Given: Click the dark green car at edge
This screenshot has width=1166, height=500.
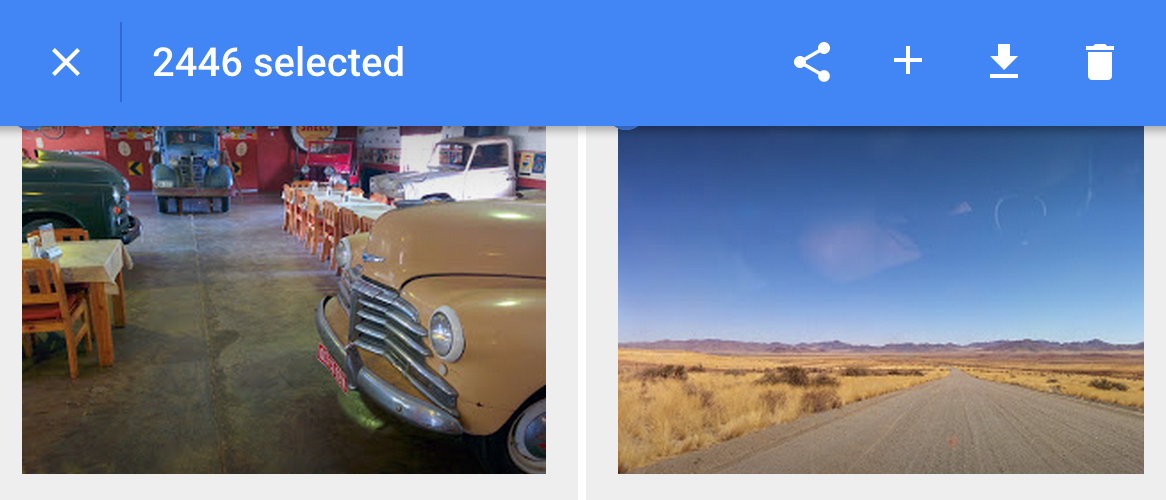Looking at the screenshot, I should coord(74,193).
